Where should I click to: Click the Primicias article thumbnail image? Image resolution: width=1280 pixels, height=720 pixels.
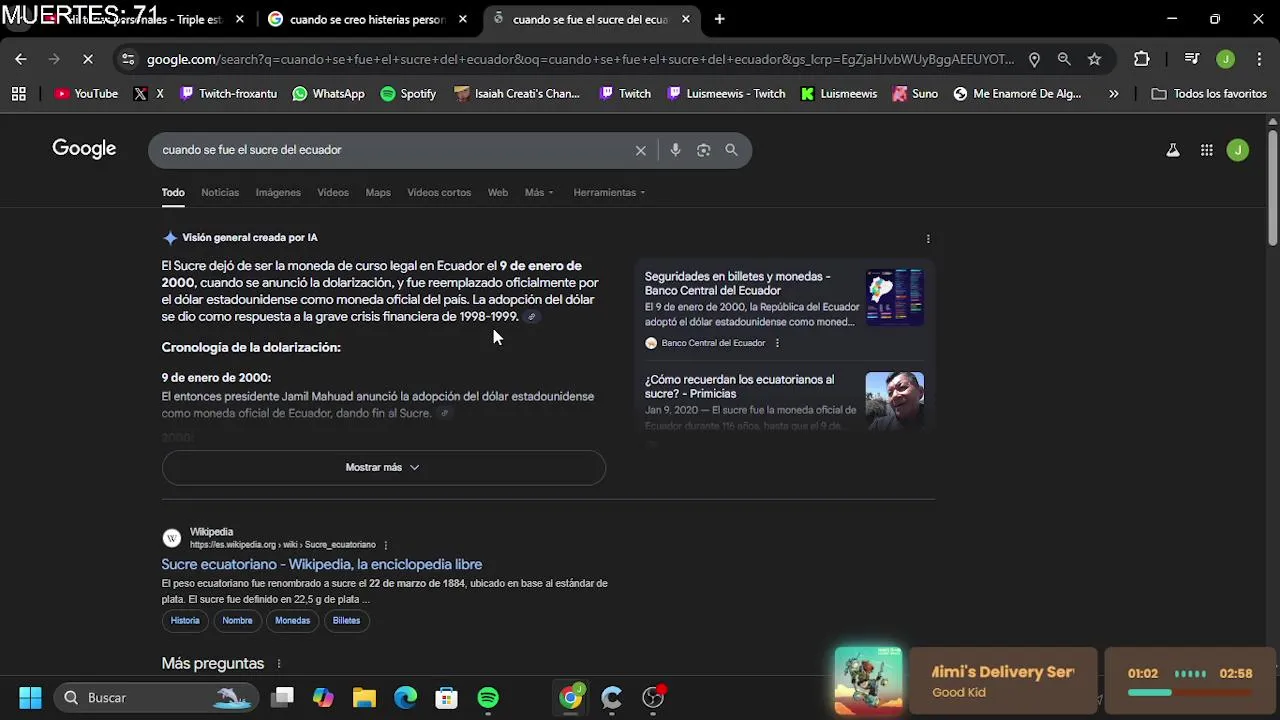pyautogui.click(x=895, y=400)
